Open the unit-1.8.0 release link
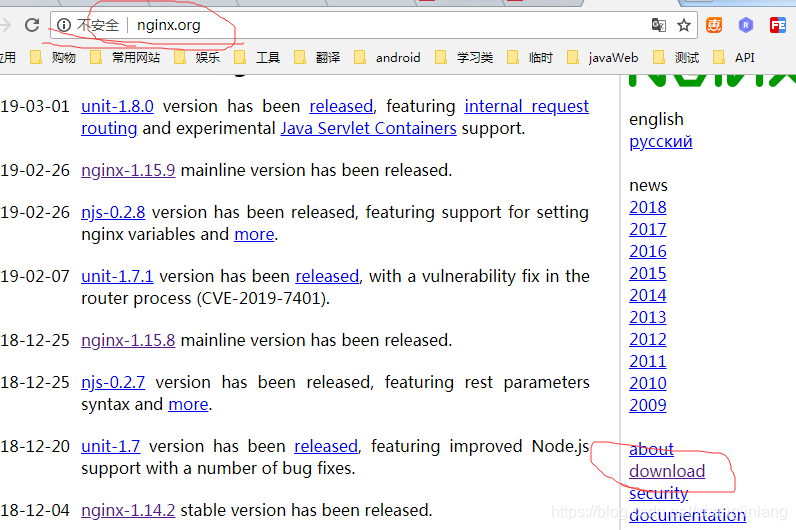 pos(117,106)
